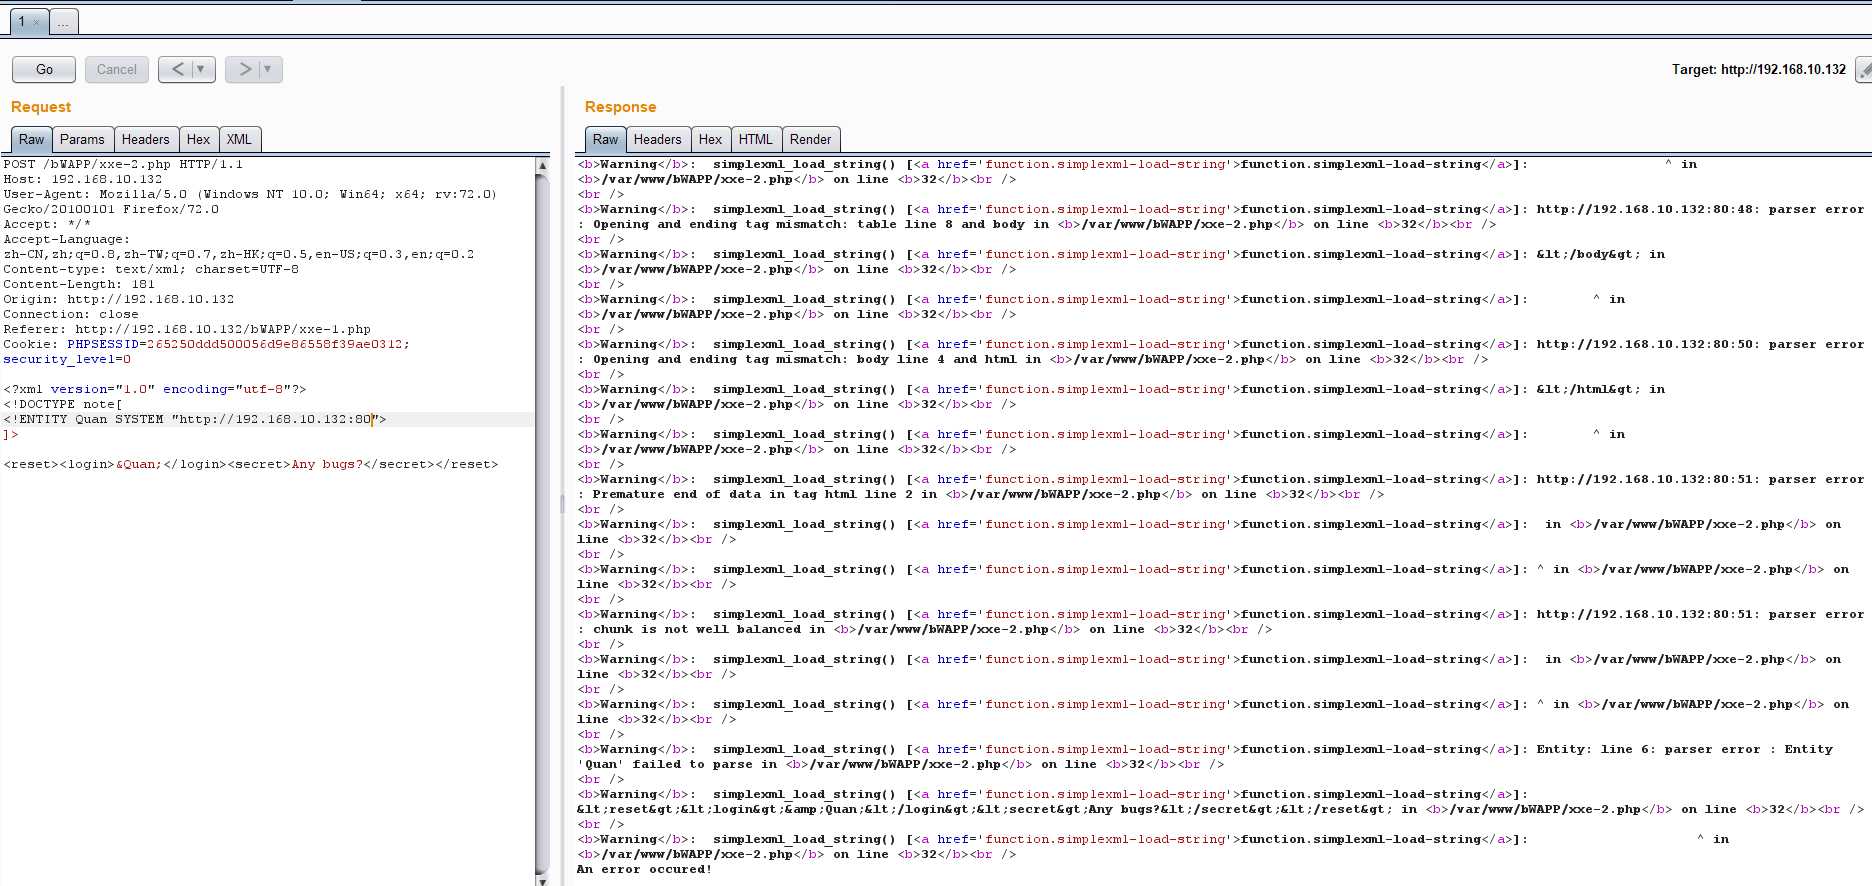Click the Request section heading
The width and height of the screenshot is (1872, 886).
point(41,107)
